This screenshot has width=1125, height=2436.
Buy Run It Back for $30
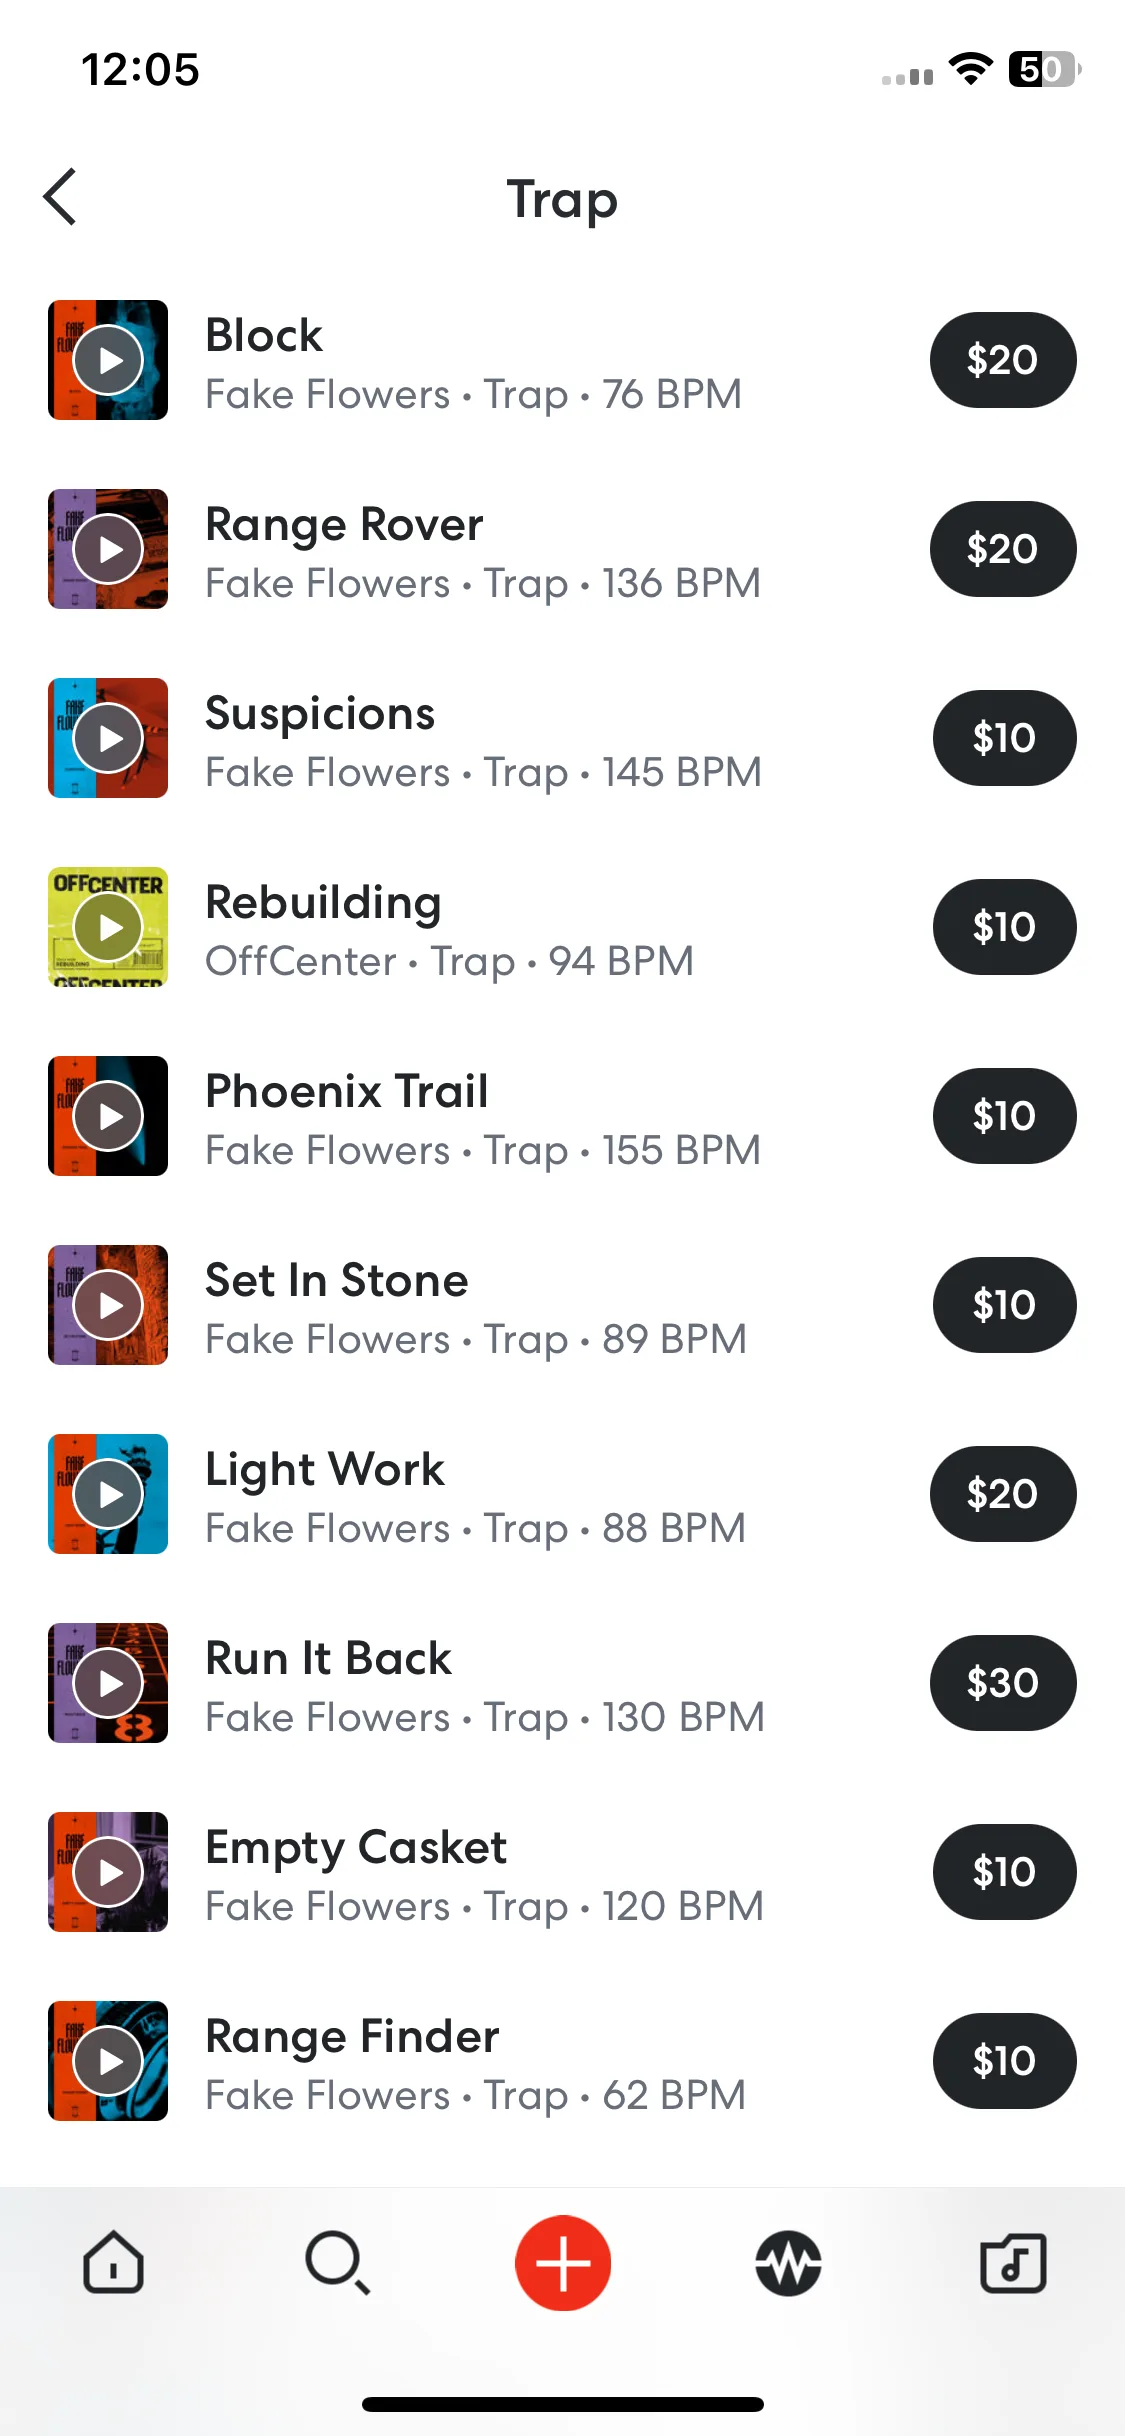(x=1003, y=1683)
